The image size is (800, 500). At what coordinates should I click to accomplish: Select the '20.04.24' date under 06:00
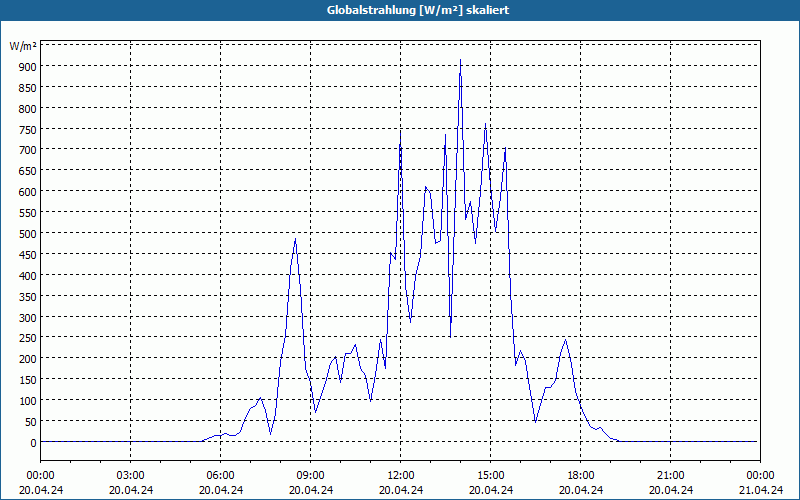coord(220,490)
